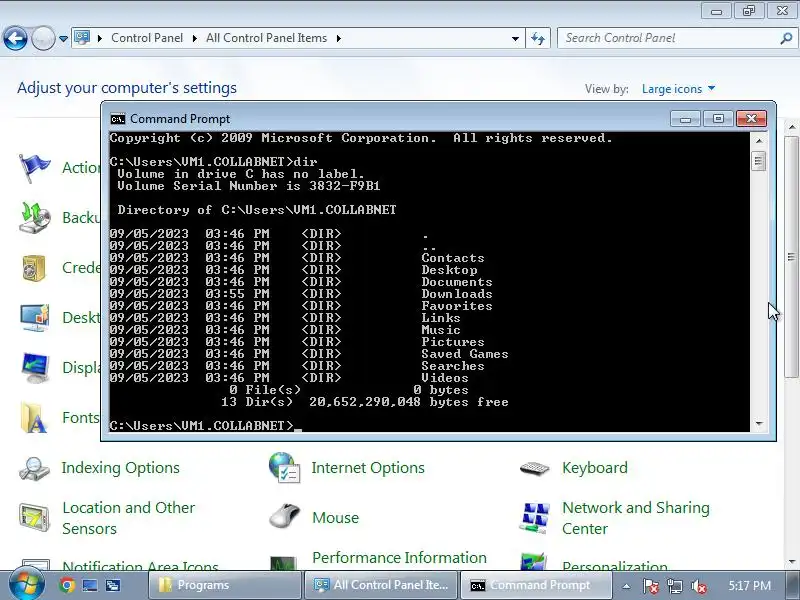The height and width of the screenshot is (600, 800).
Task: Open the Backup and Restore icon
Action: click(x=34, y=218)
